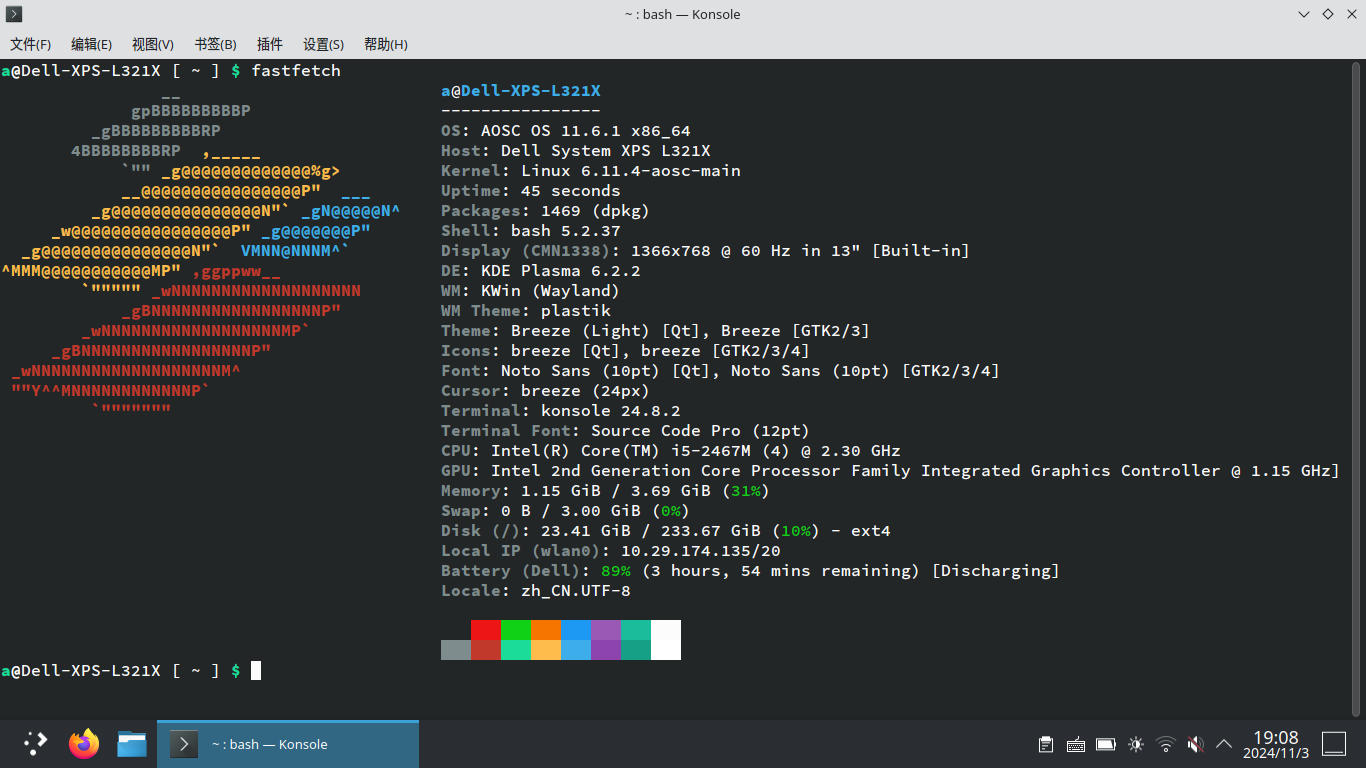Image resolution: width=1366 pixels, height=768 pixels.
Task: Open the Wi-Fi network tray icon
Action: 1166,744
